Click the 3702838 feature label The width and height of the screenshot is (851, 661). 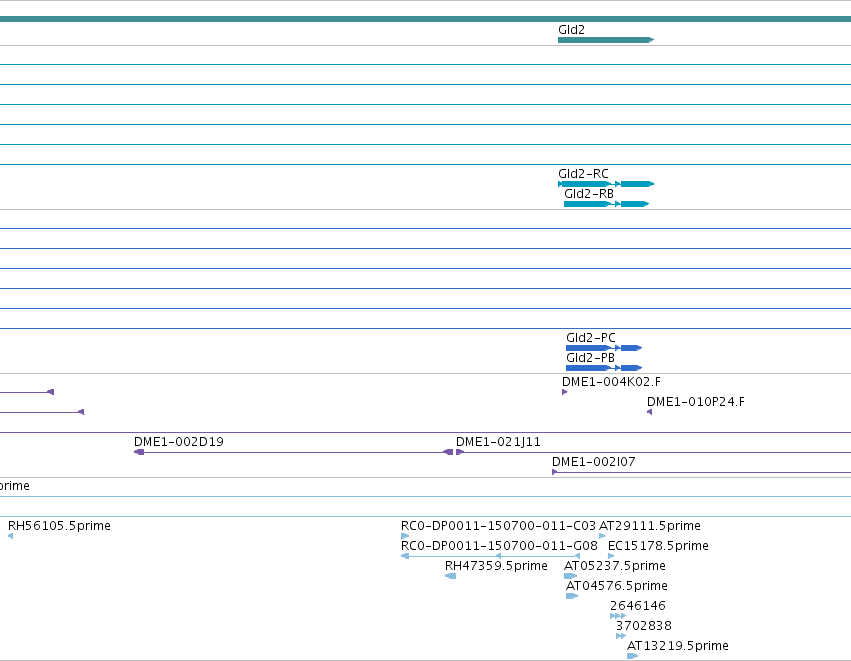pyautogui.click(x=644, y=626)
